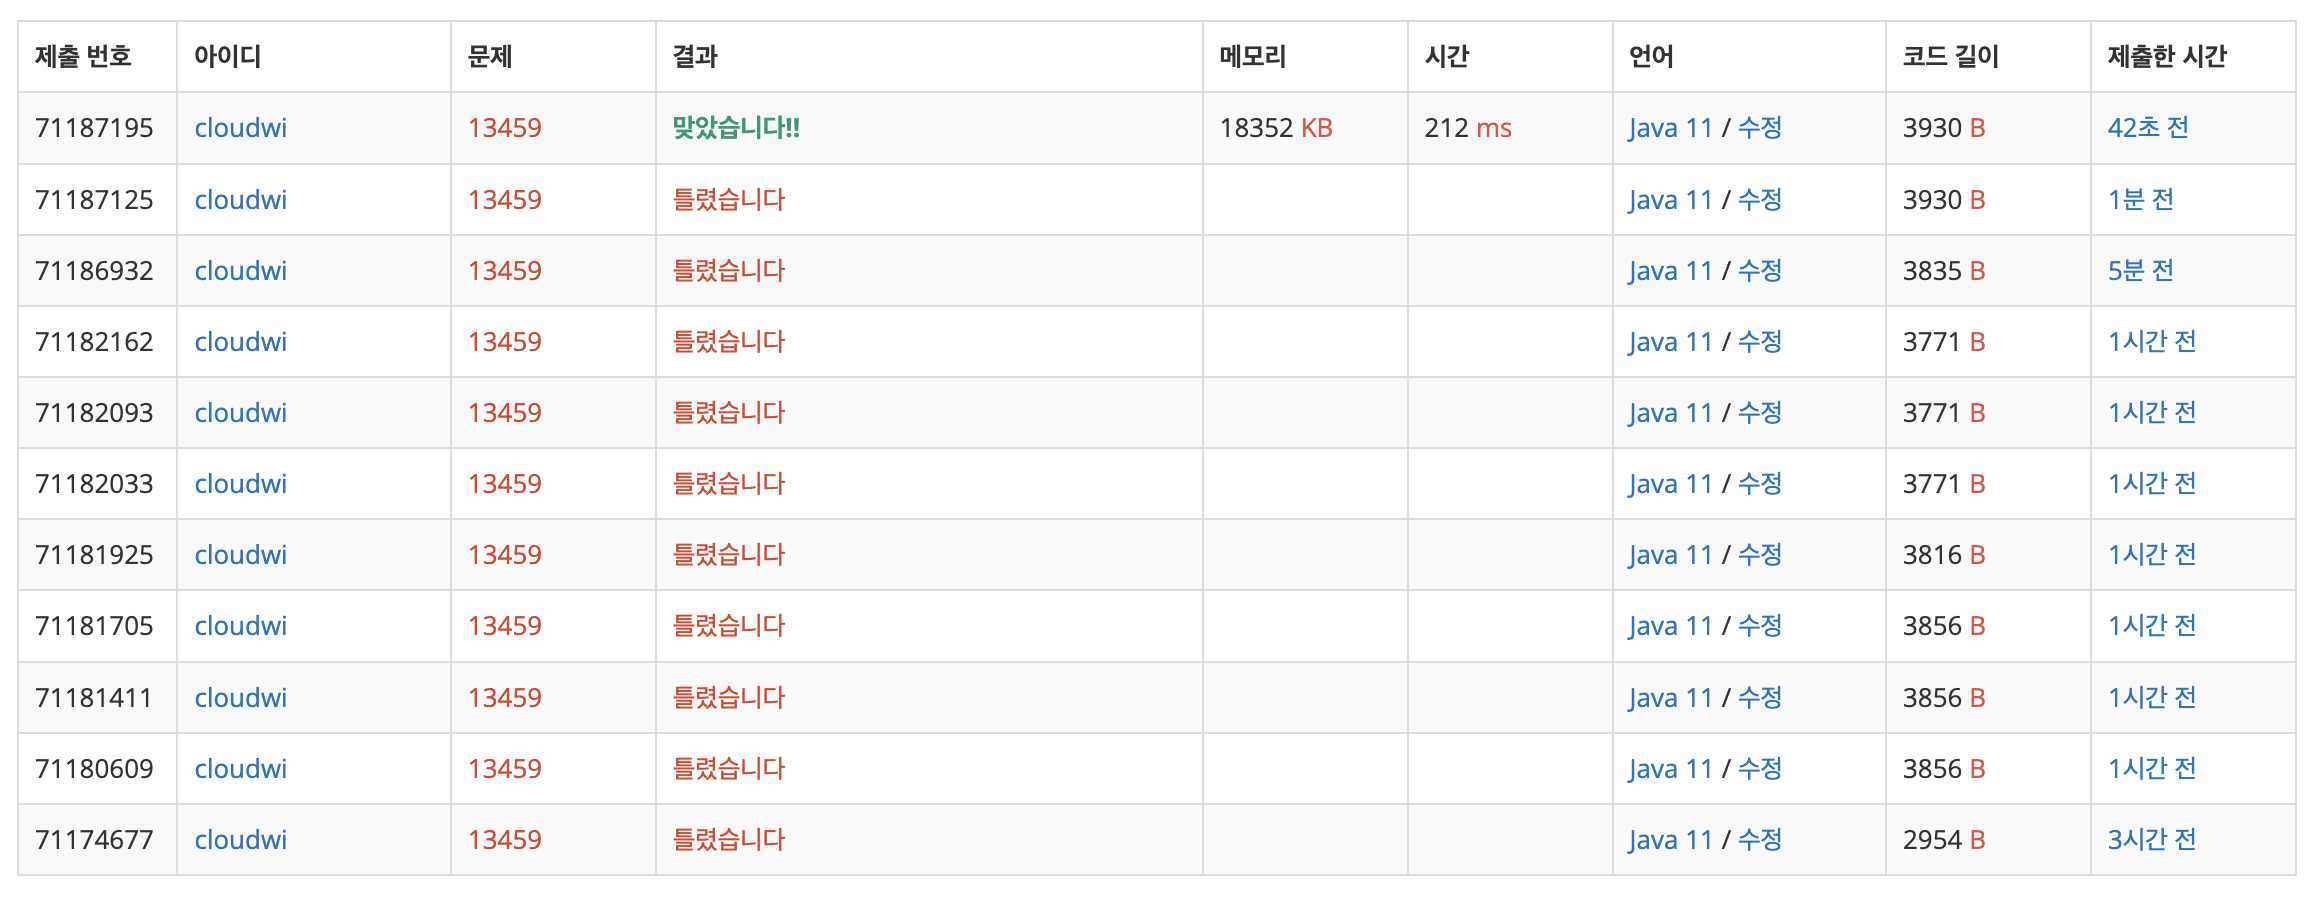Open problem 13459 in row 71174677
2318x900 pixels.
pyautogui.click(x=504, y=840)
